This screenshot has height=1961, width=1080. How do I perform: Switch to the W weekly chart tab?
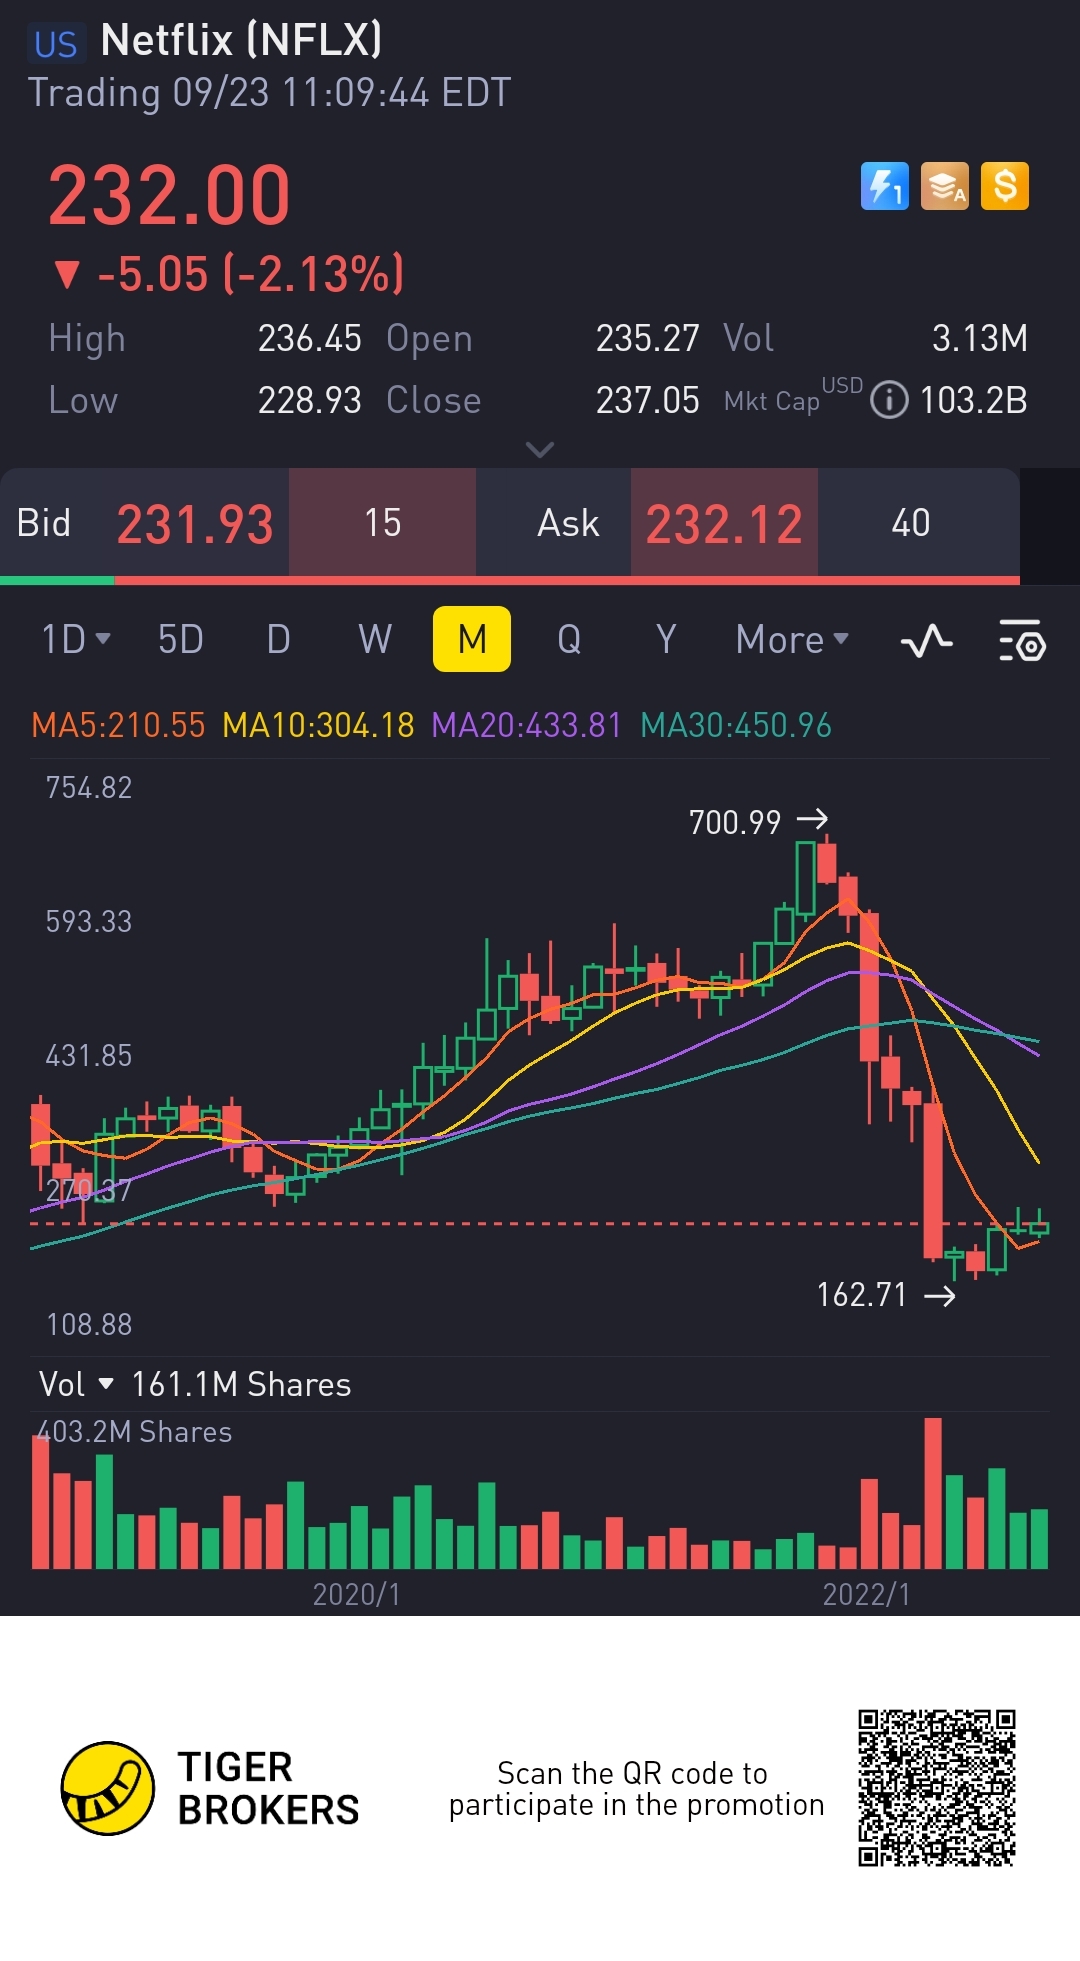[x=375, y=639]
